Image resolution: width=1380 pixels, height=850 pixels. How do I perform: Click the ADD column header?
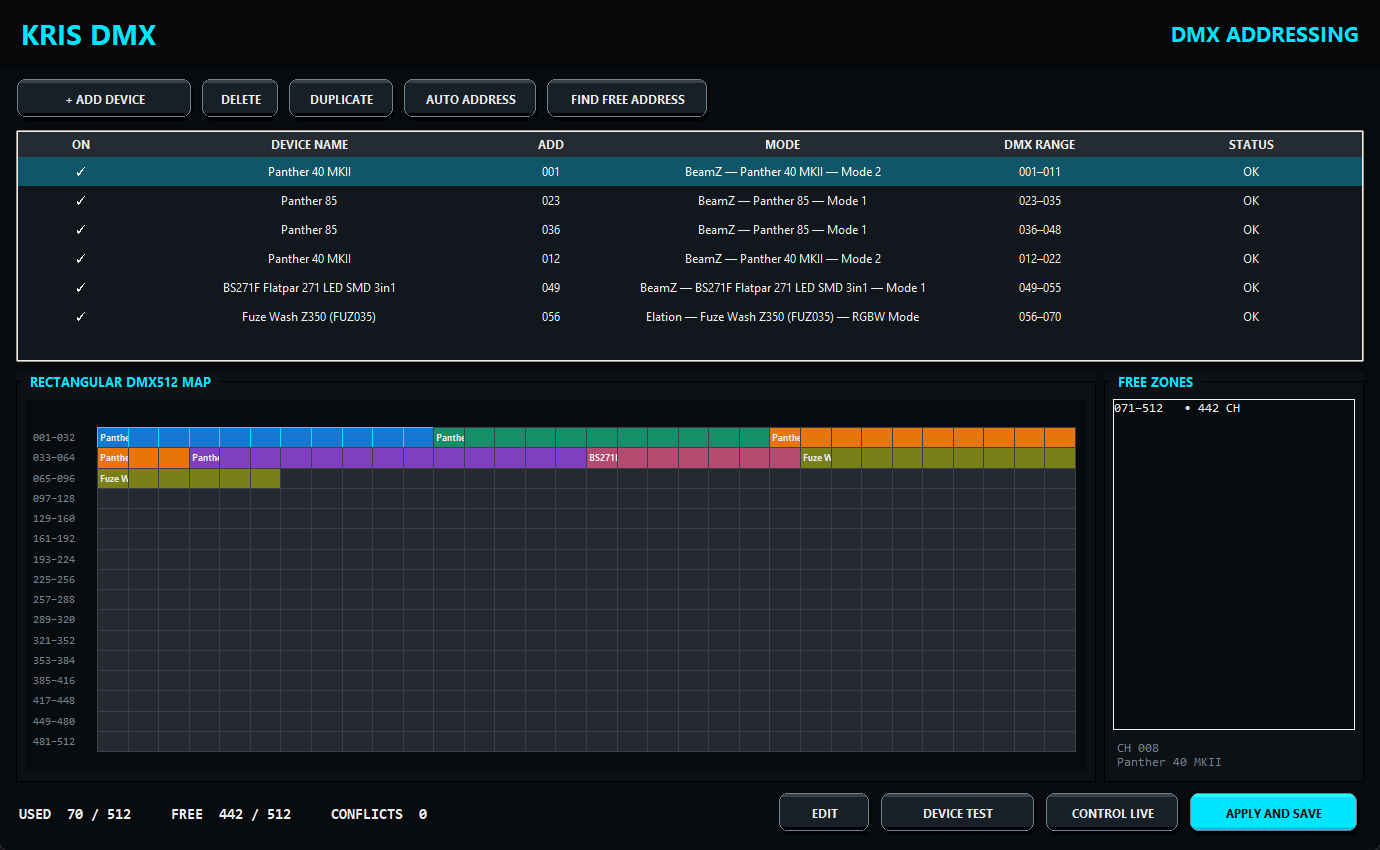pyautogui.click(x=551, y=145)
